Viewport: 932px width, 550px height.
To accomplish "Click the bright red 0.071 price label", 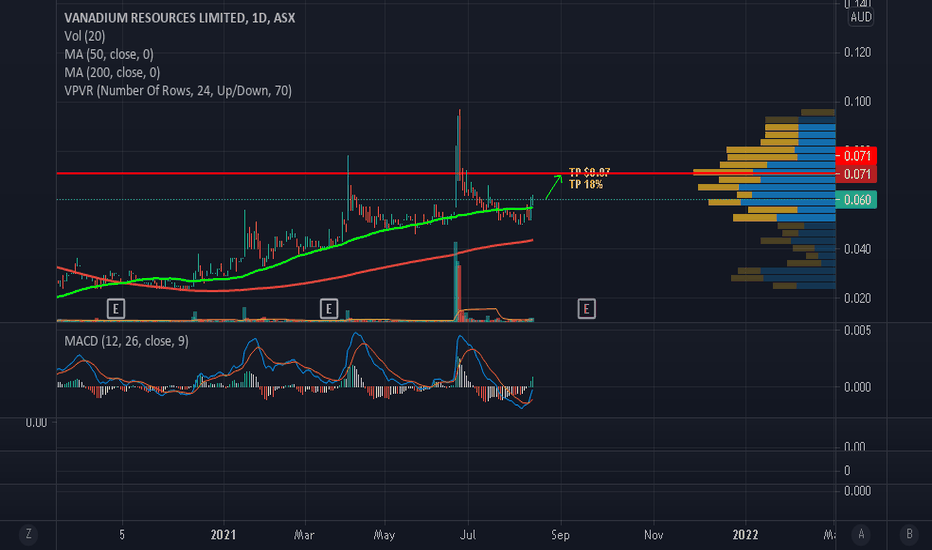I will tap(856, 156).
